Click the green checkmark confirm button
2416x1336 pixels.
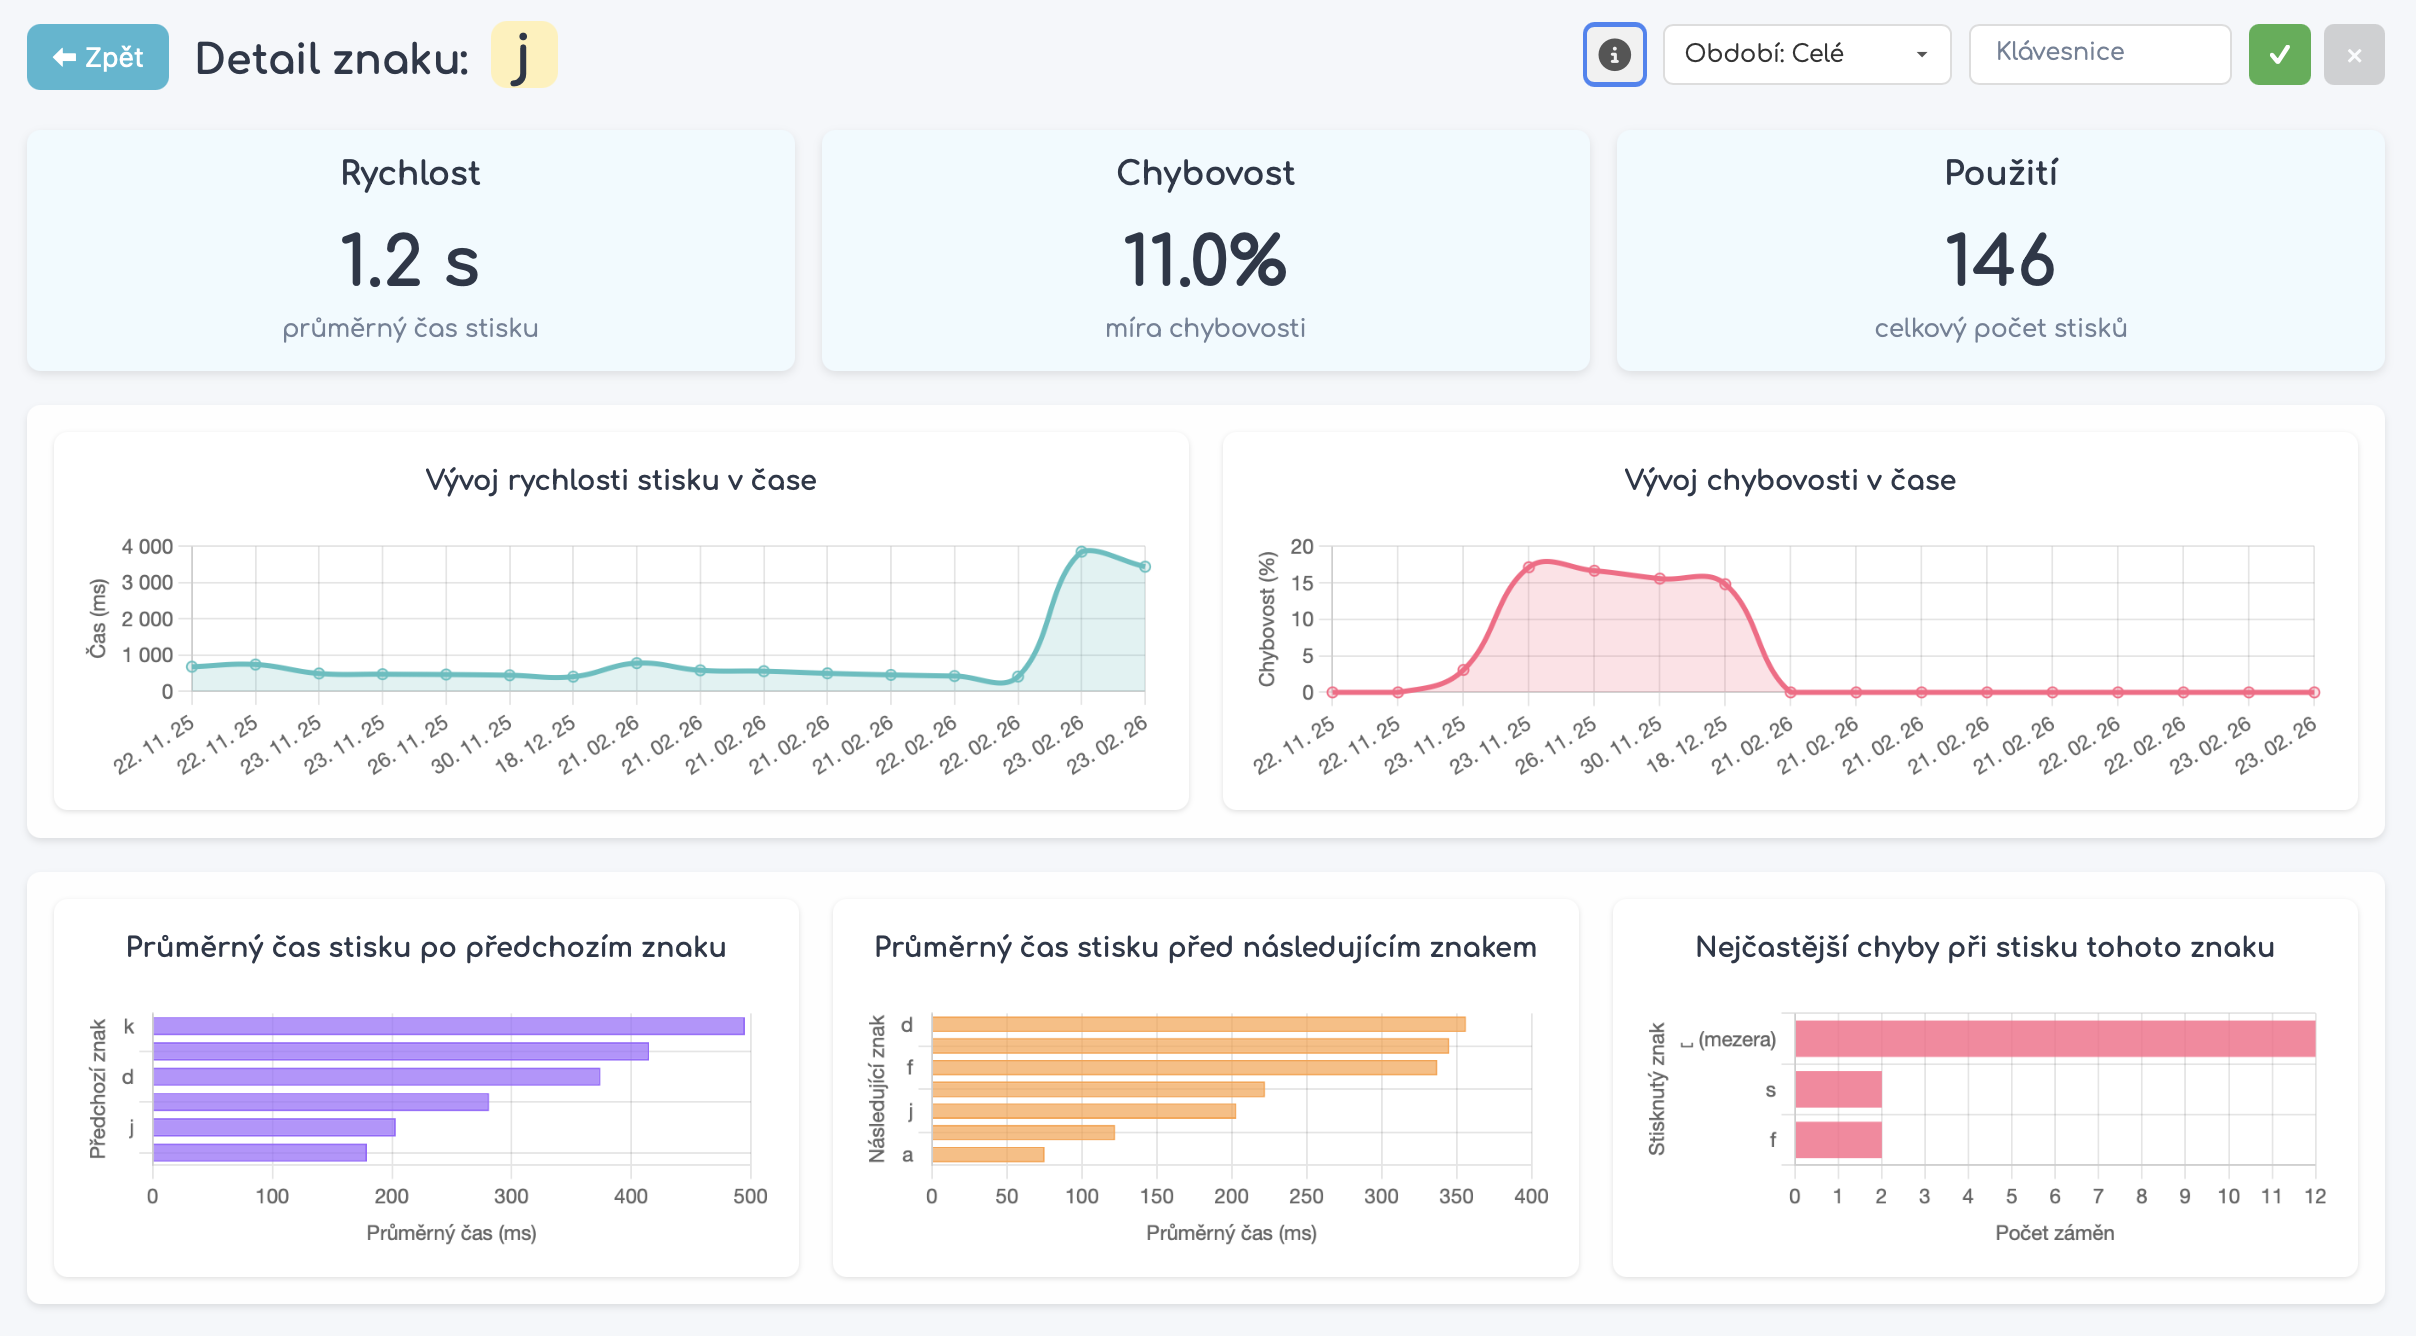[2279, 54]
